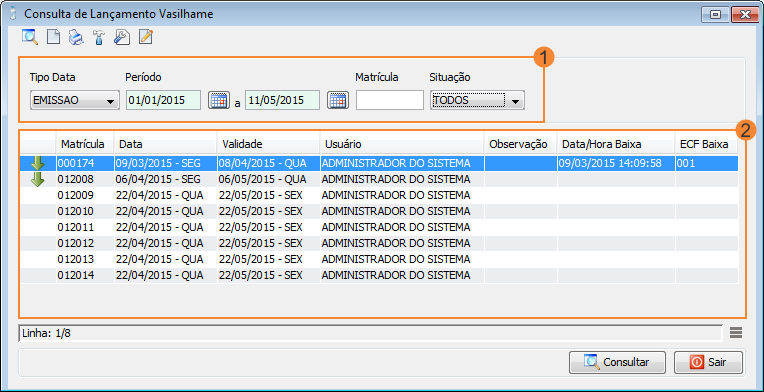The width and height of the screenshot is (764, 392).
Task: Click the pencil edit note toolbar icon
Action: click(x=146, y=37)
